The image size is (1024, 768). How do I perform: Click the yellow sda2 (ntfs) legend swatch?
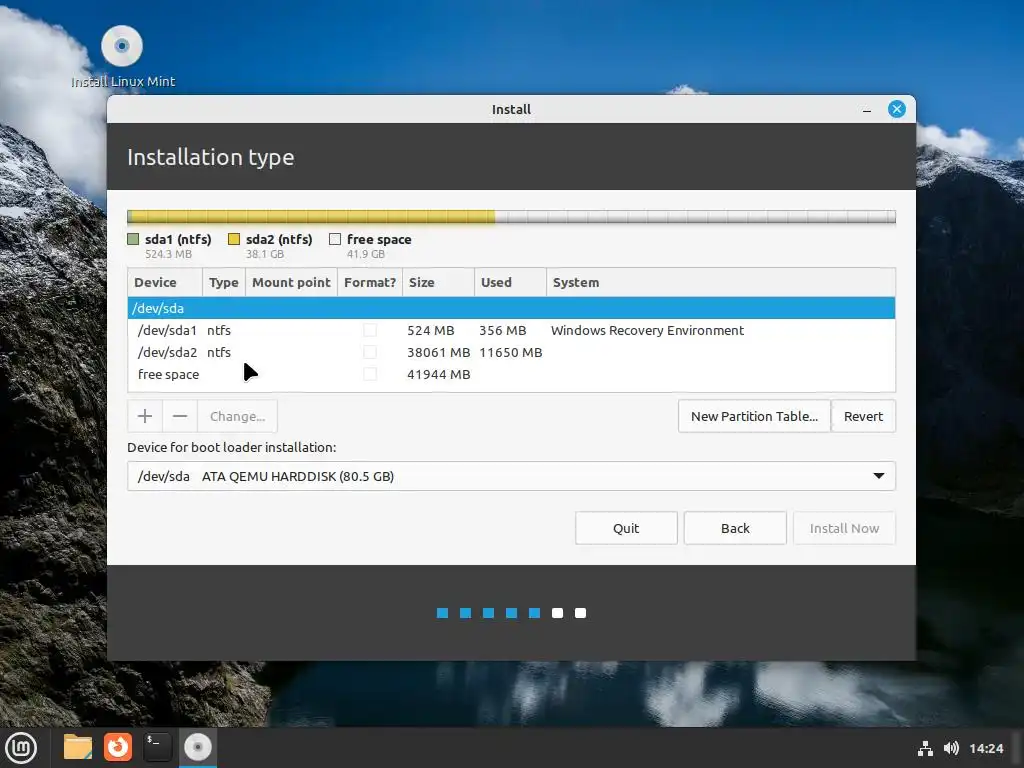tap(234, 239)
